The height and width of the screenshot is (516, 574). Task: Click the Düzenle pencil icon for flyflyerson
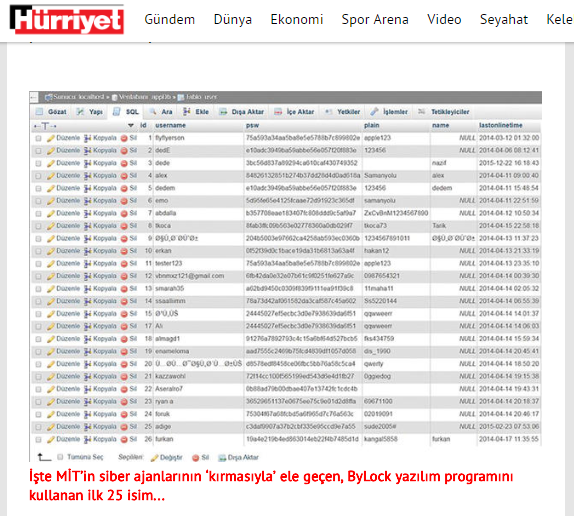[x=51, y=138]
